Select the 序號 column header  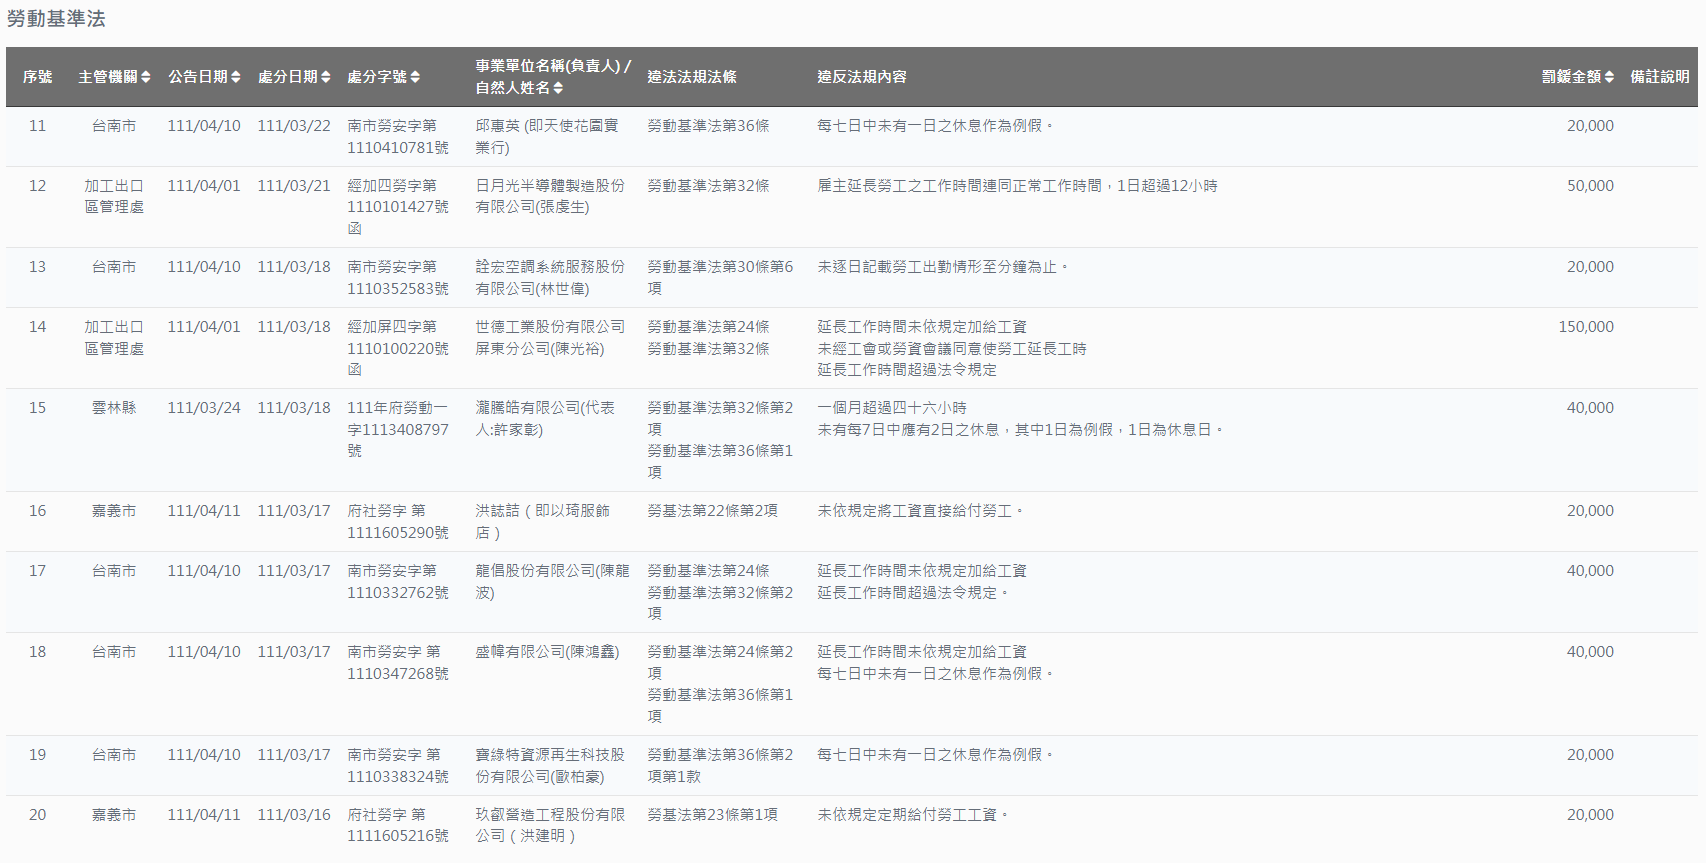coord(37,77)
